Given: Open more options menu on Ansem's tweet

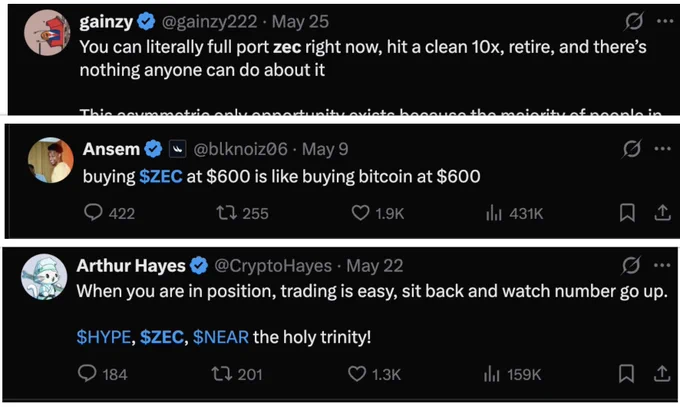Looking at the screenshot, I should 663,149.
